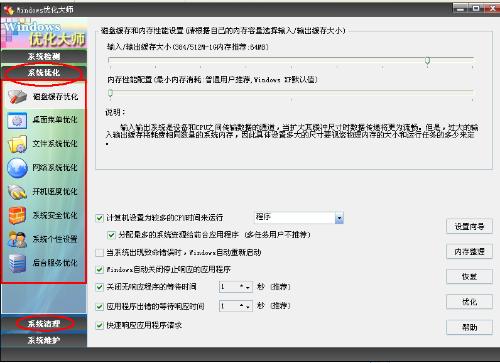The height and width of the screenshot is (363, 500).
Task: Click the 输入/输出缓存大小 slider handle
Action: (427, 61)
